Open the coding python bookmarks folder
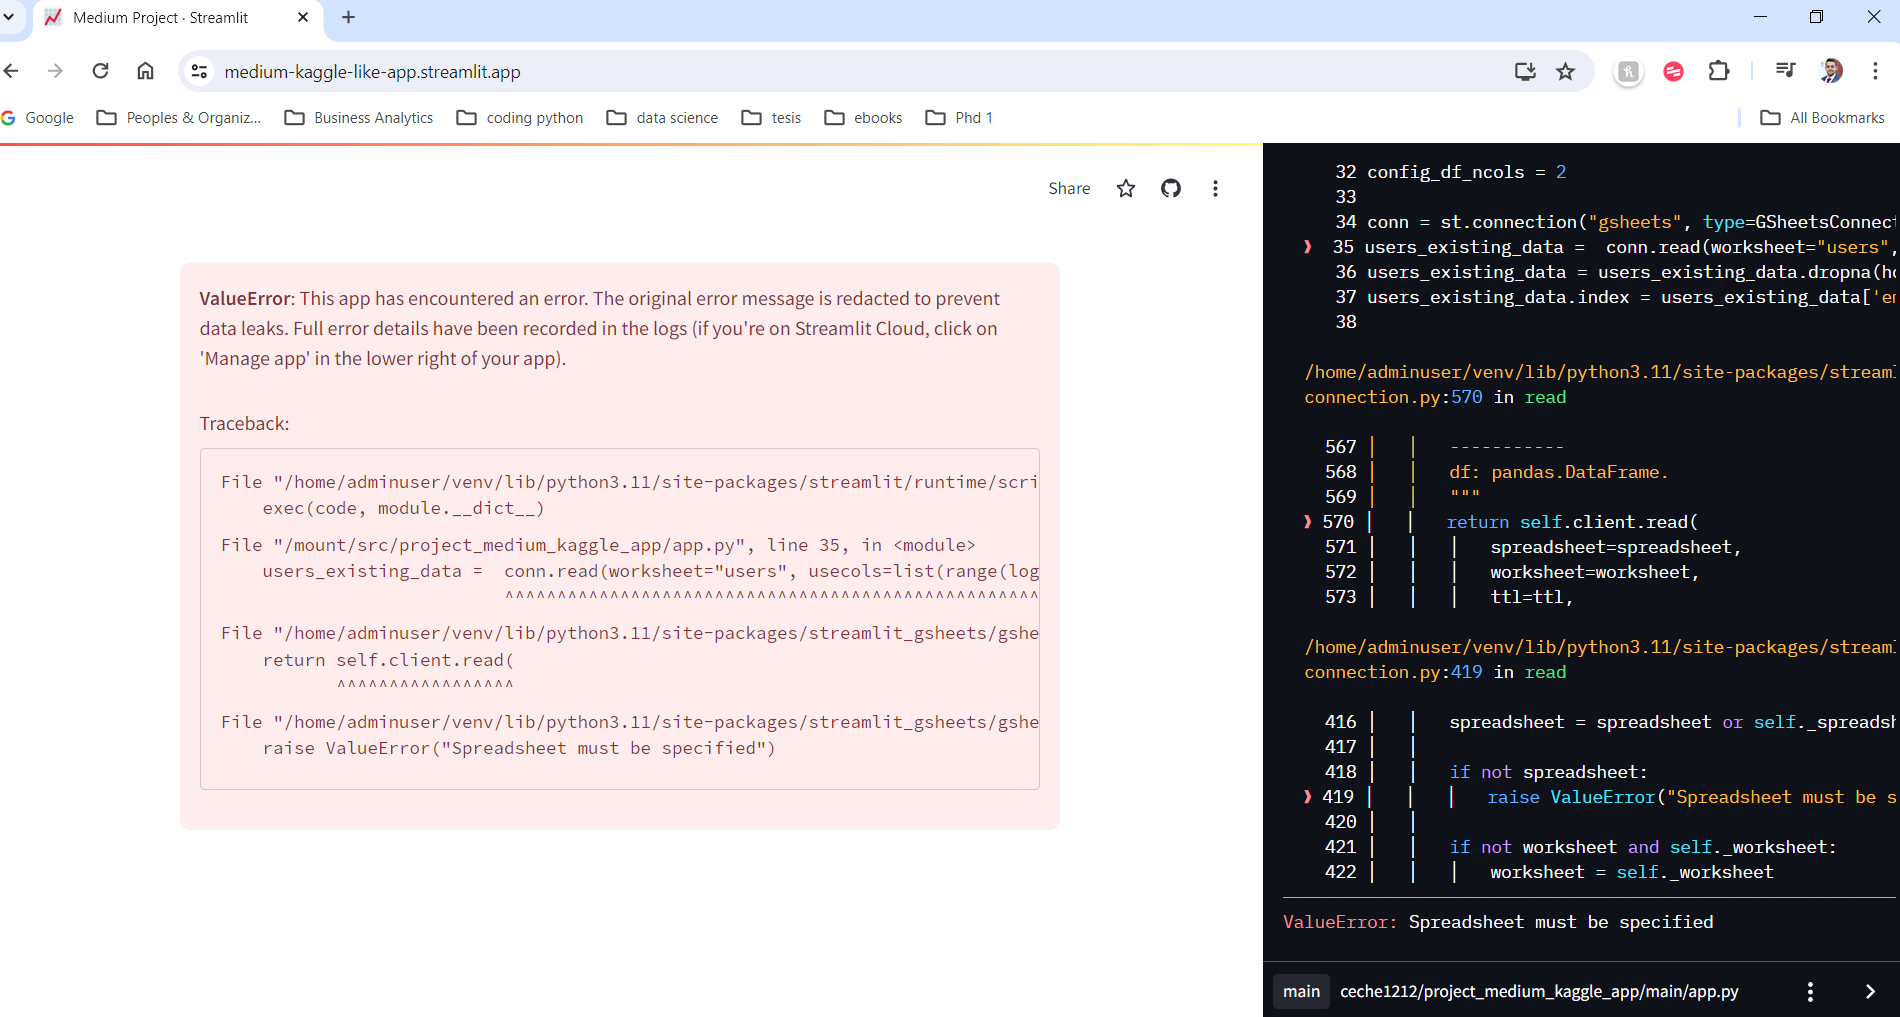Viewport: 1900px width, 1017px height. pyautogui.click(x=520, y=118)
